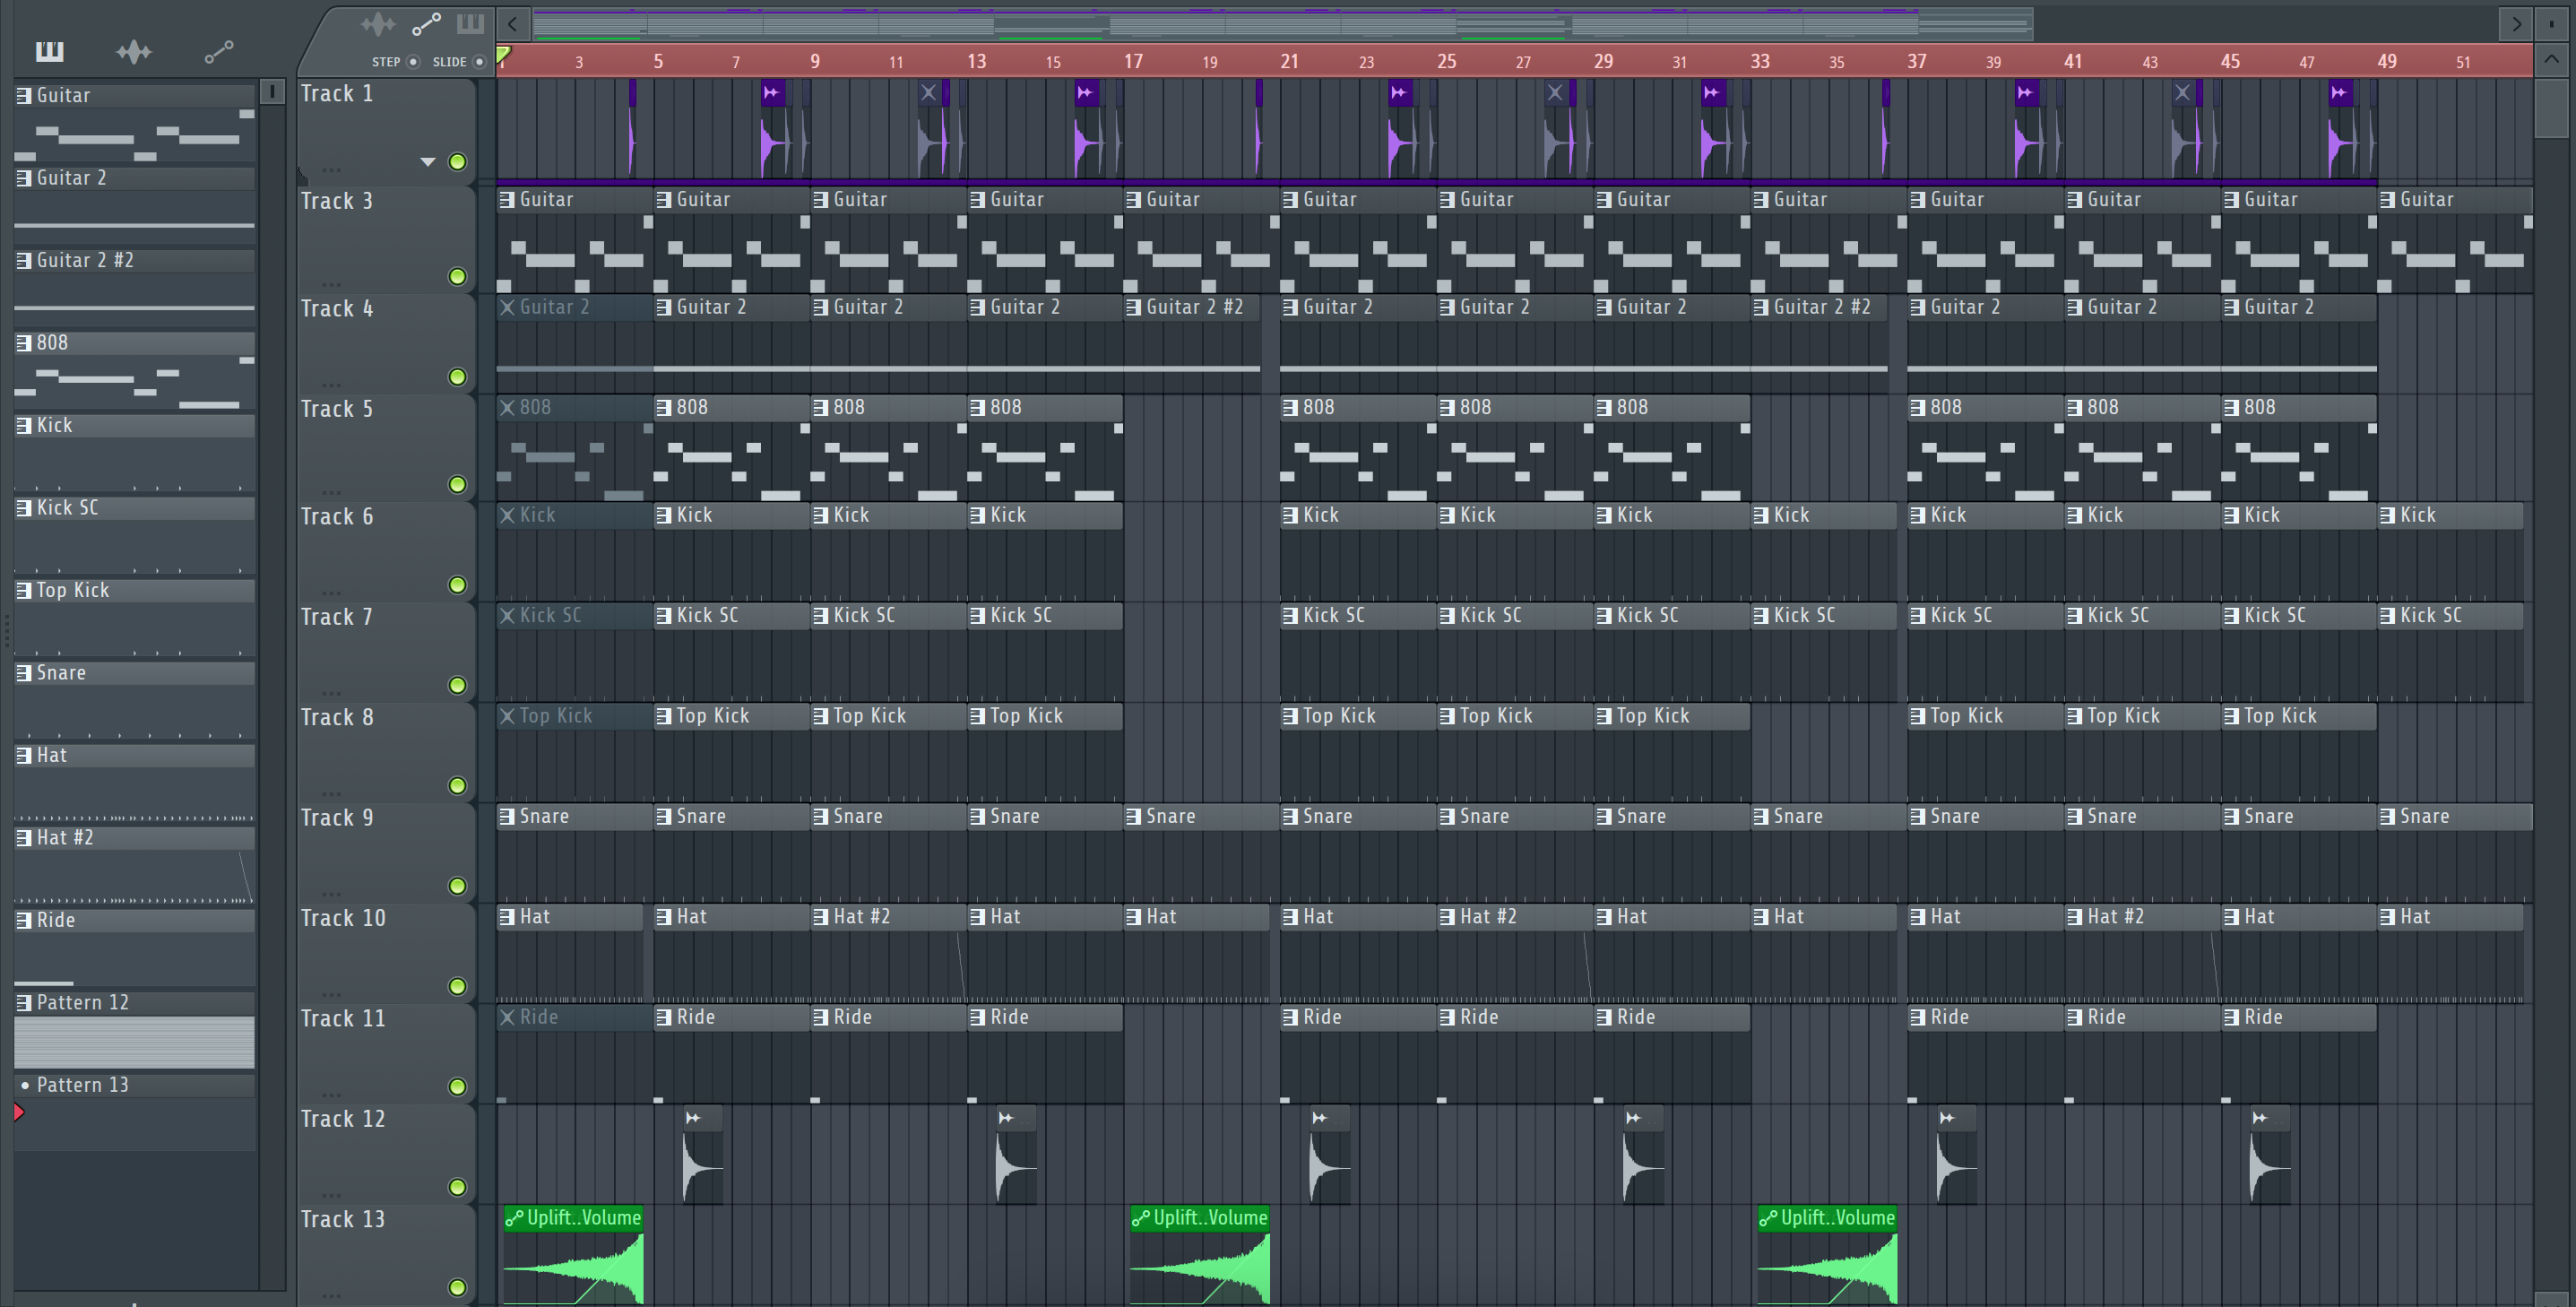Open menu icon of 808 clip at bar 21

(x=1291, y=408)
